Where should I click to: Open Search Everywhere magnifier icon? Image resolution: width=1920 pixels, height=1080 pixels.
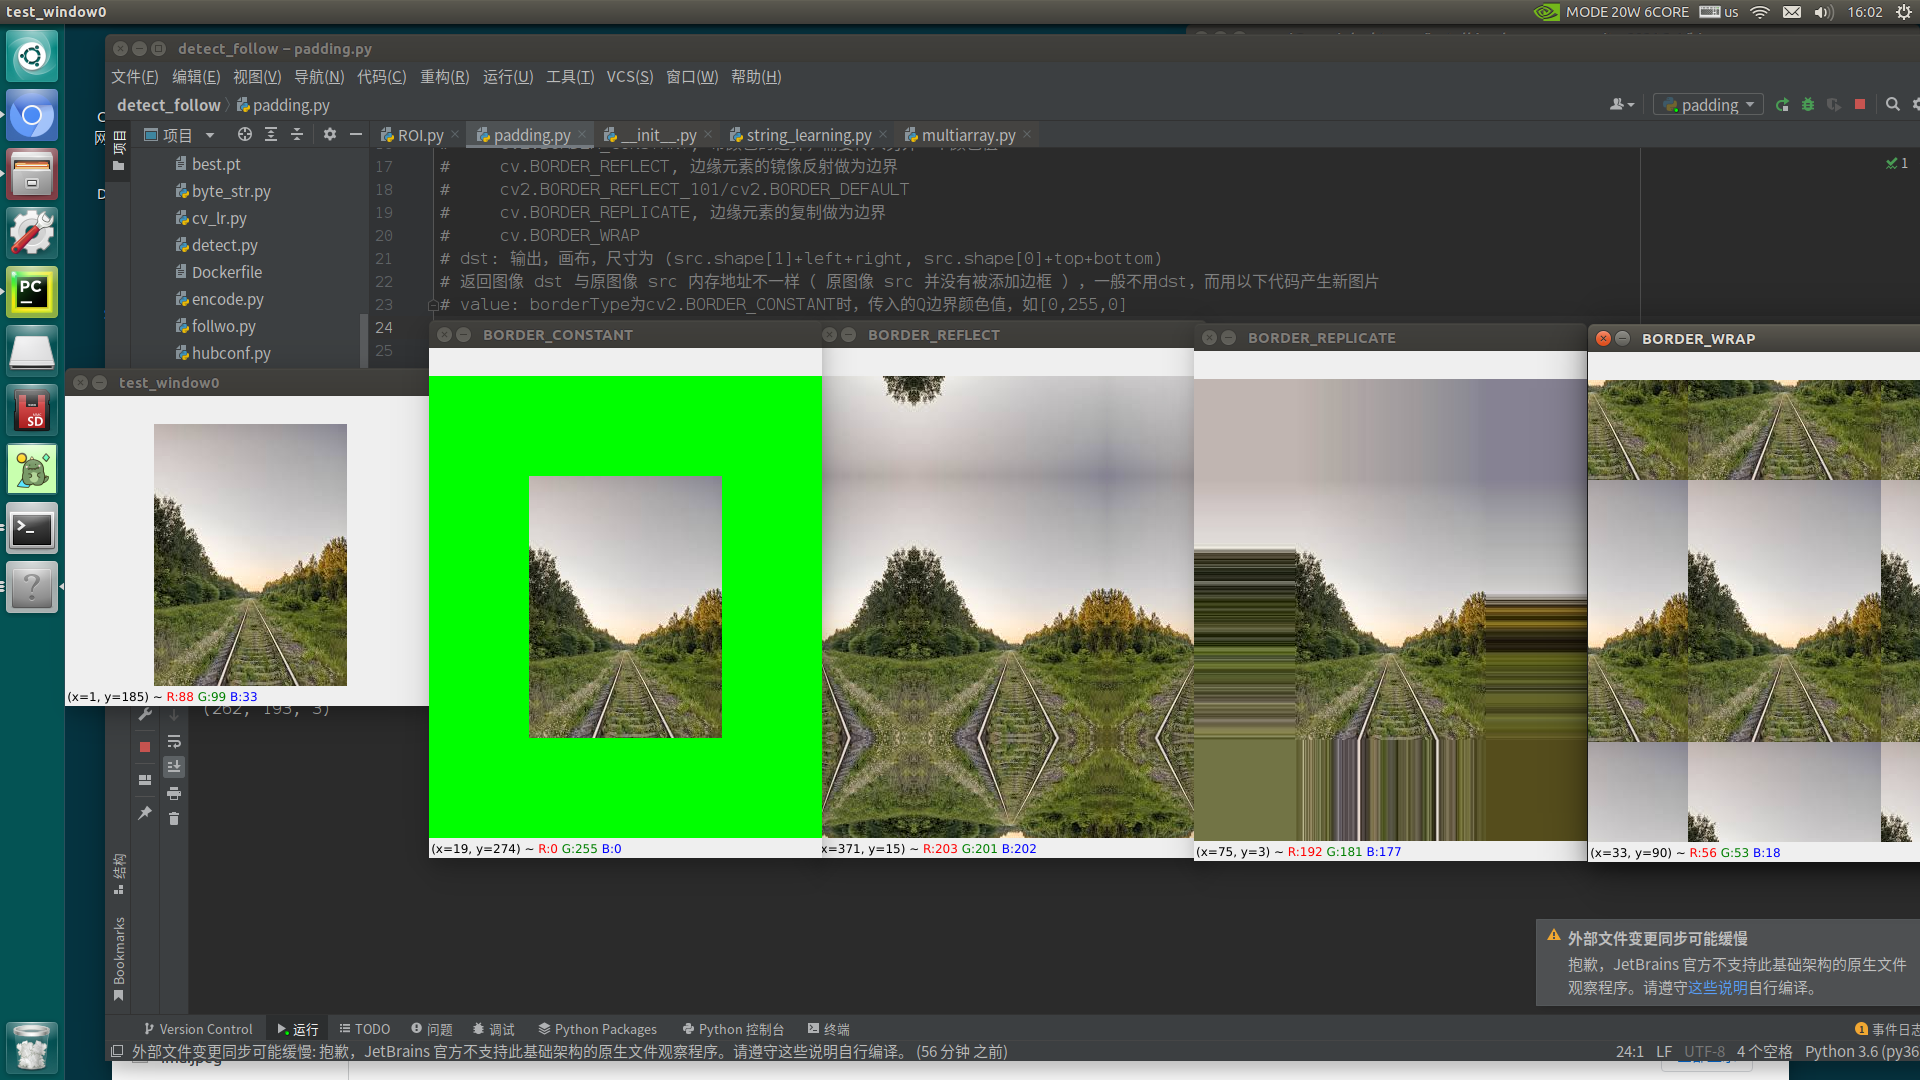click(1892, 104)
